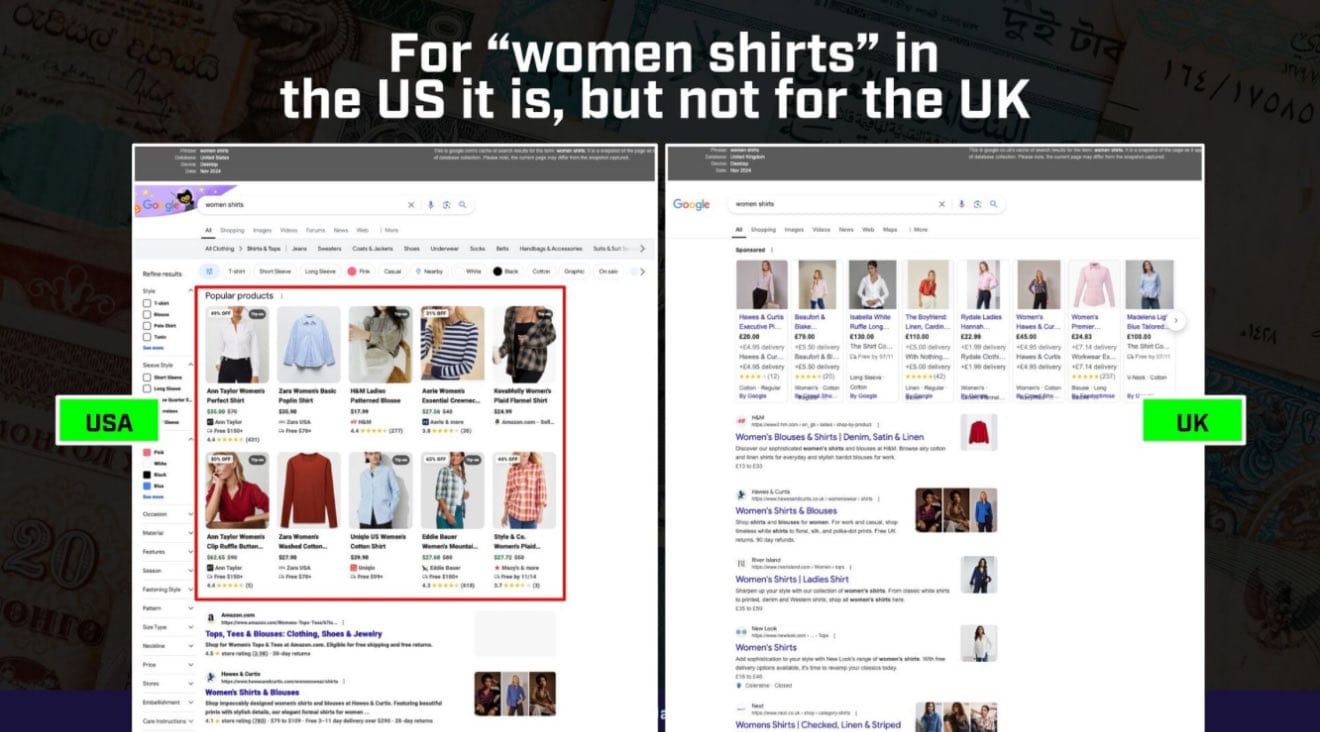The height and width of the screenshot is (732, 1320).
Task: Switch to the Shopping tab in the UK results
Action: 763,229
